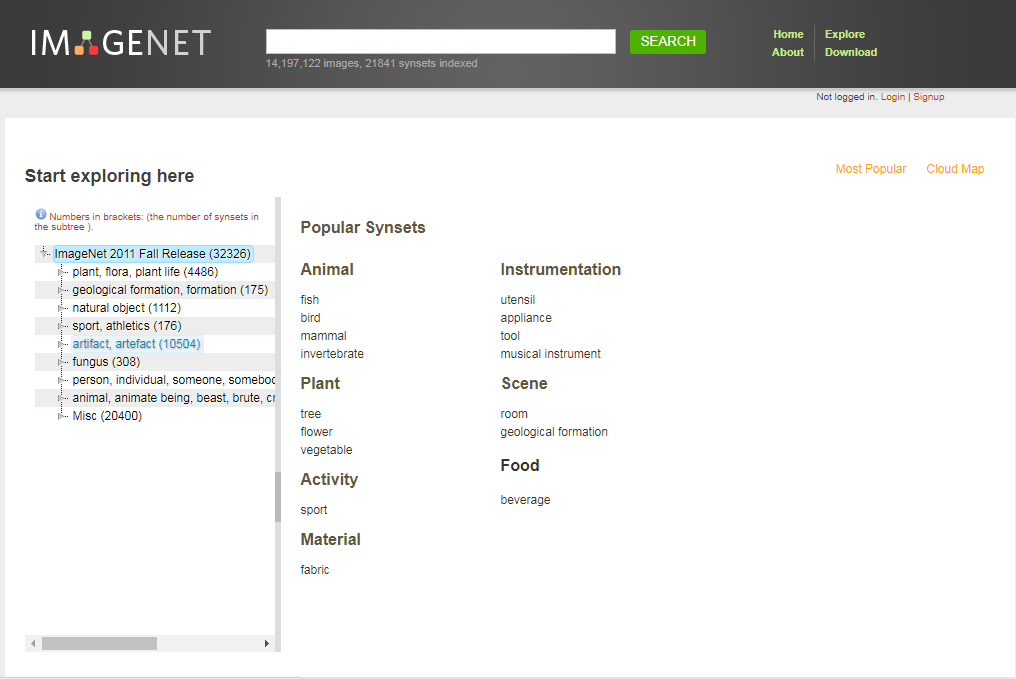The image size is (1016, 679).
Task: Click the Login link
Action: point(893,97)
